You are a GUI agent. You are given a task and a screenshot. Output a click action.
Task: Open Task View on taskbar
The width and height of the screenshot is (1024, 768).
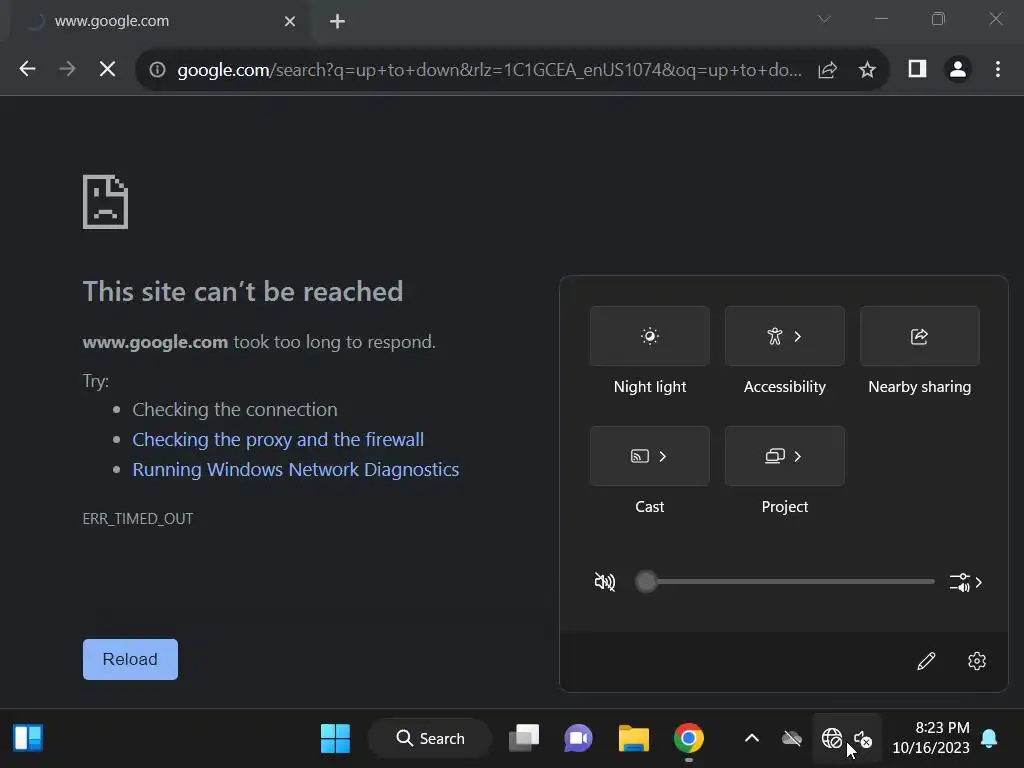click(524, 739)
